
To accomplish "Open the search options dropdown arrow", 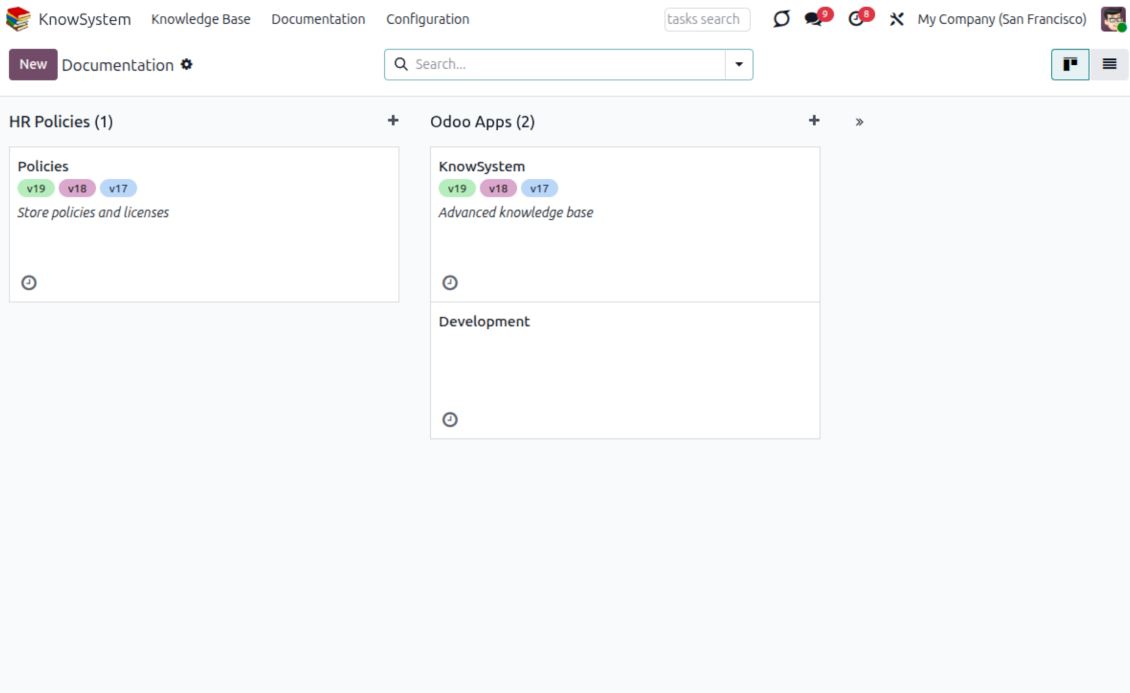I will tap(739, 65).
